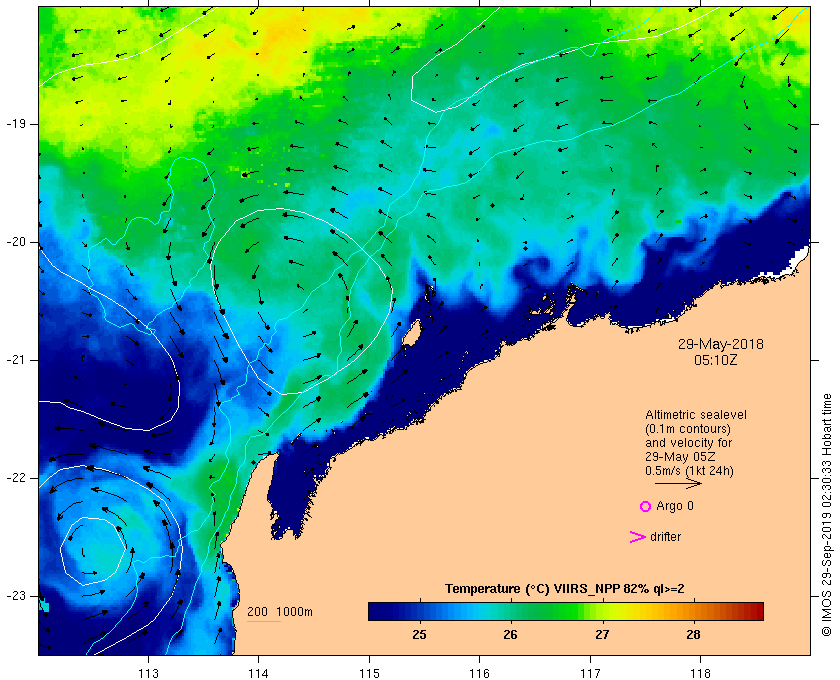Click the IMOS copyright text
The height and width of the screenshot is (680, 840).
(827, 515)
